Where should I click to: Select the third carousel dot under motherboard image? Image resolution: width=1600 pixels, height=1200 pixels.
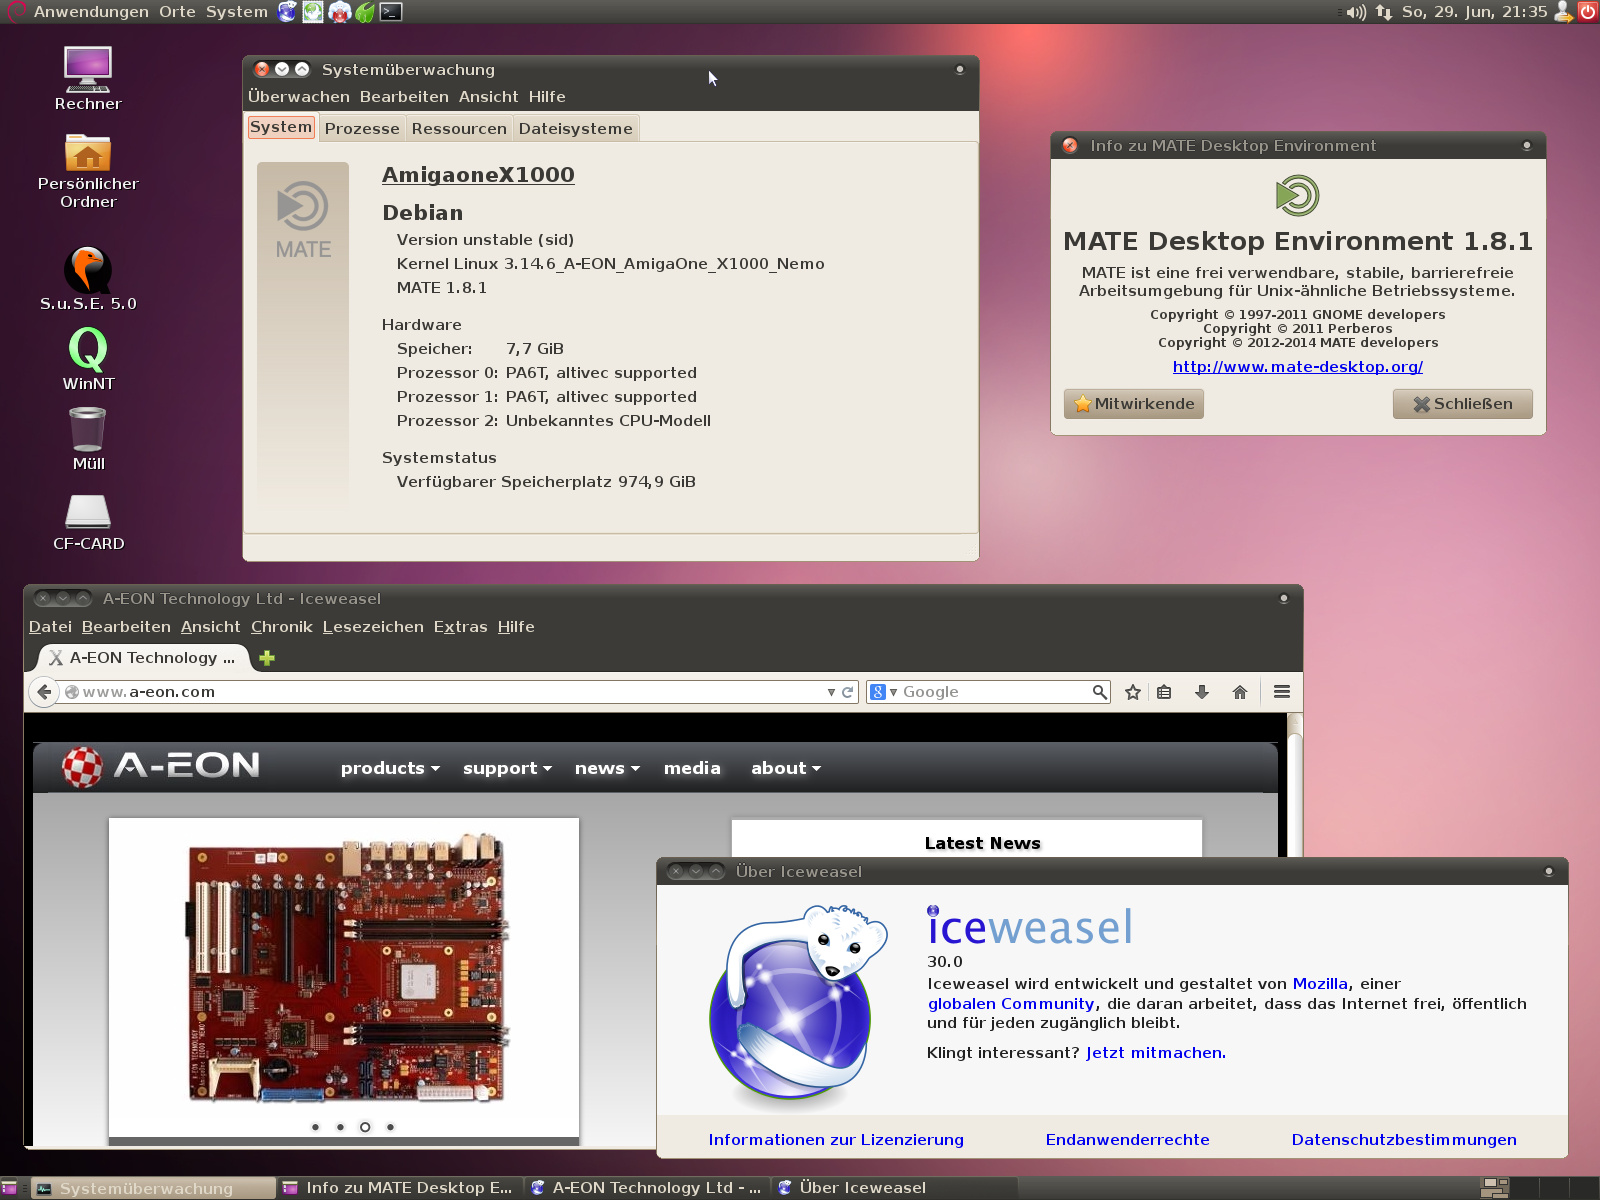365,1127
